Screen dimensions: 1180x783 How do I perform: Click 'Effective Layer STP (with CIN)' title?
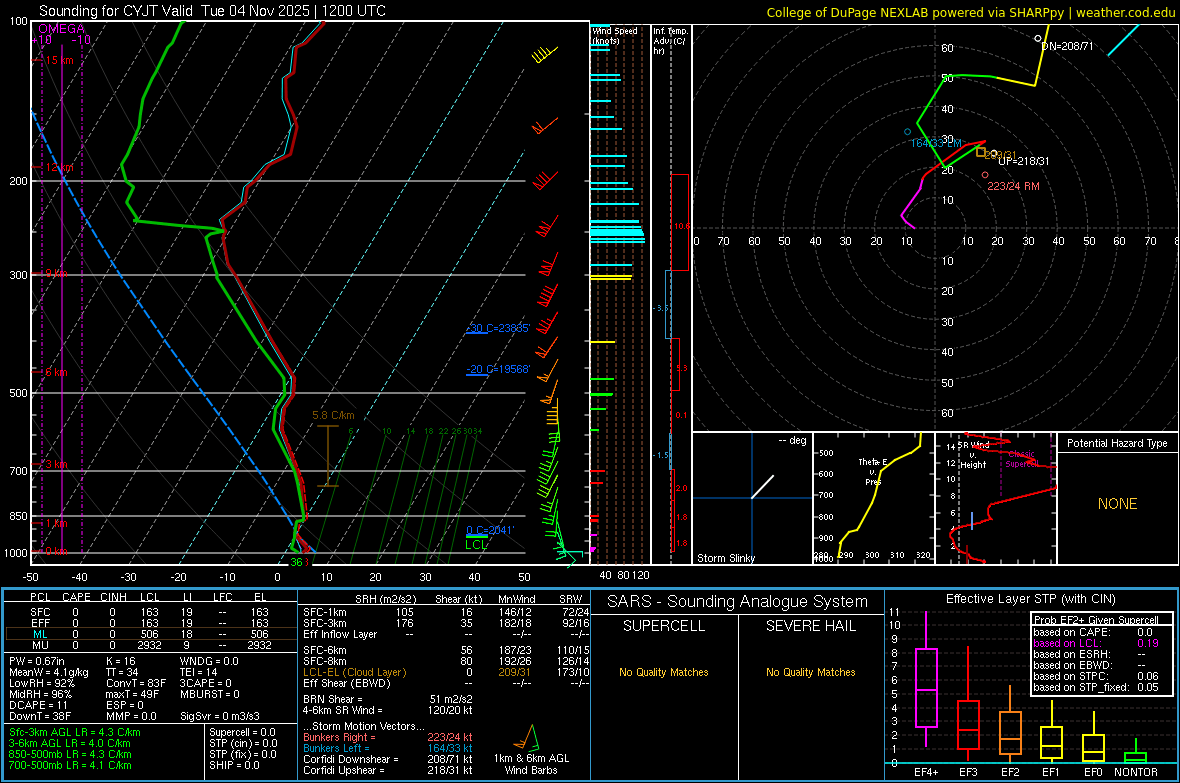point(1030,599)
